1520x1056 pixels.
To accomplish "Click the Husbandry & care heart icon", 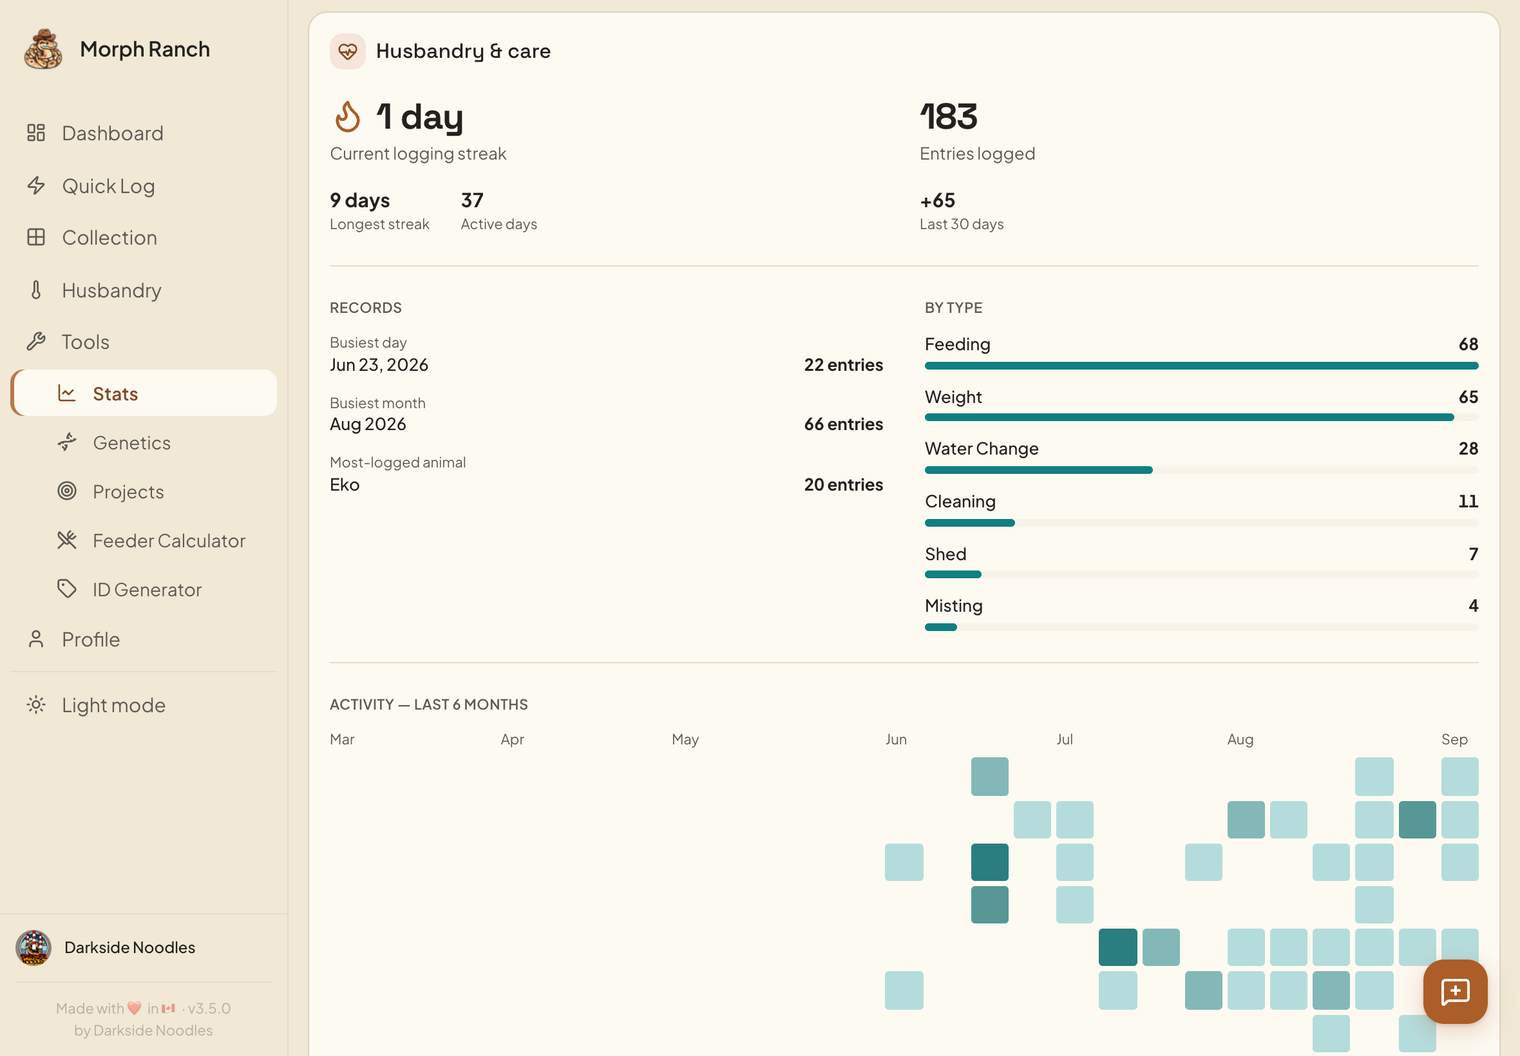I will point(348,51).
